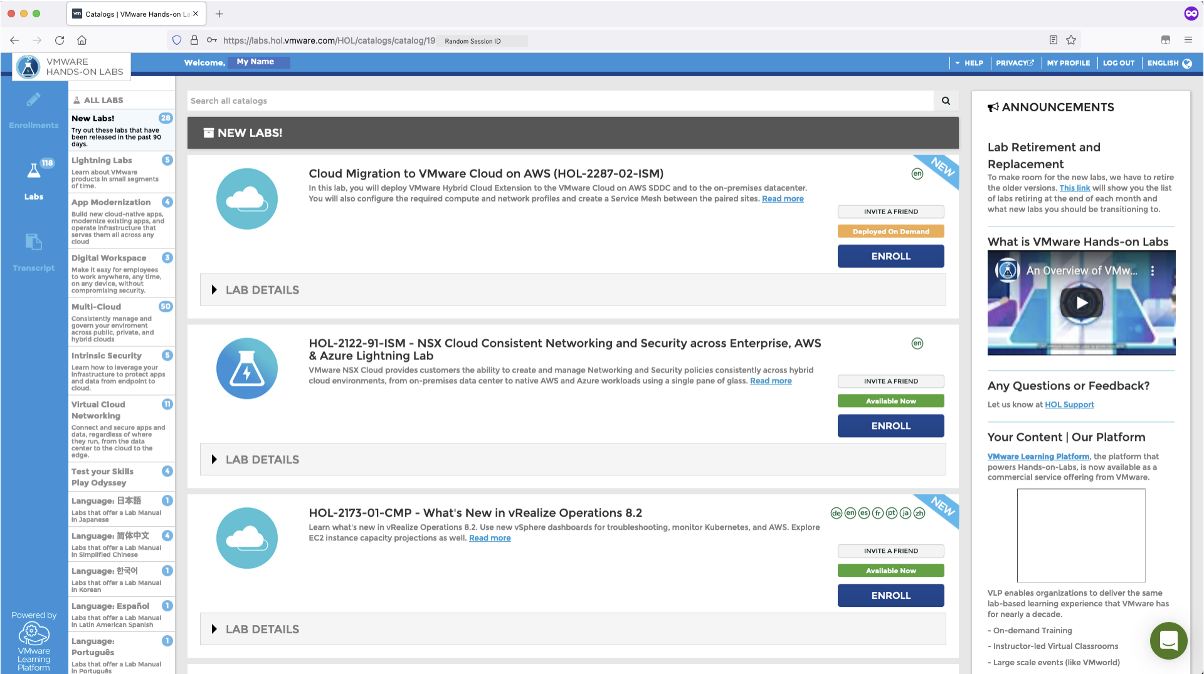Go to the browser home page
This screenshot has width=1204, height=674.
(82, 40)
